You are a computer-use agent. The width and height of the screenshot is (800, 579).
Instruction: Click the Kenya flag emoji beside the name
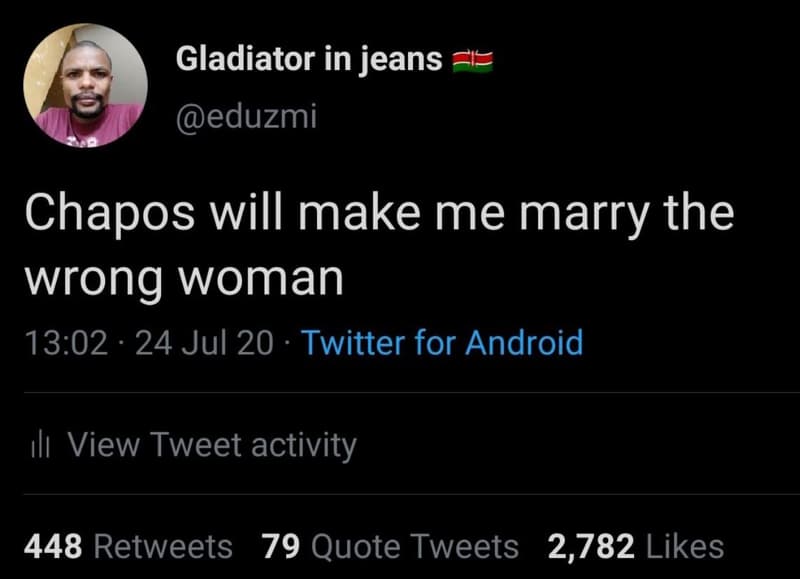[474, 60]
